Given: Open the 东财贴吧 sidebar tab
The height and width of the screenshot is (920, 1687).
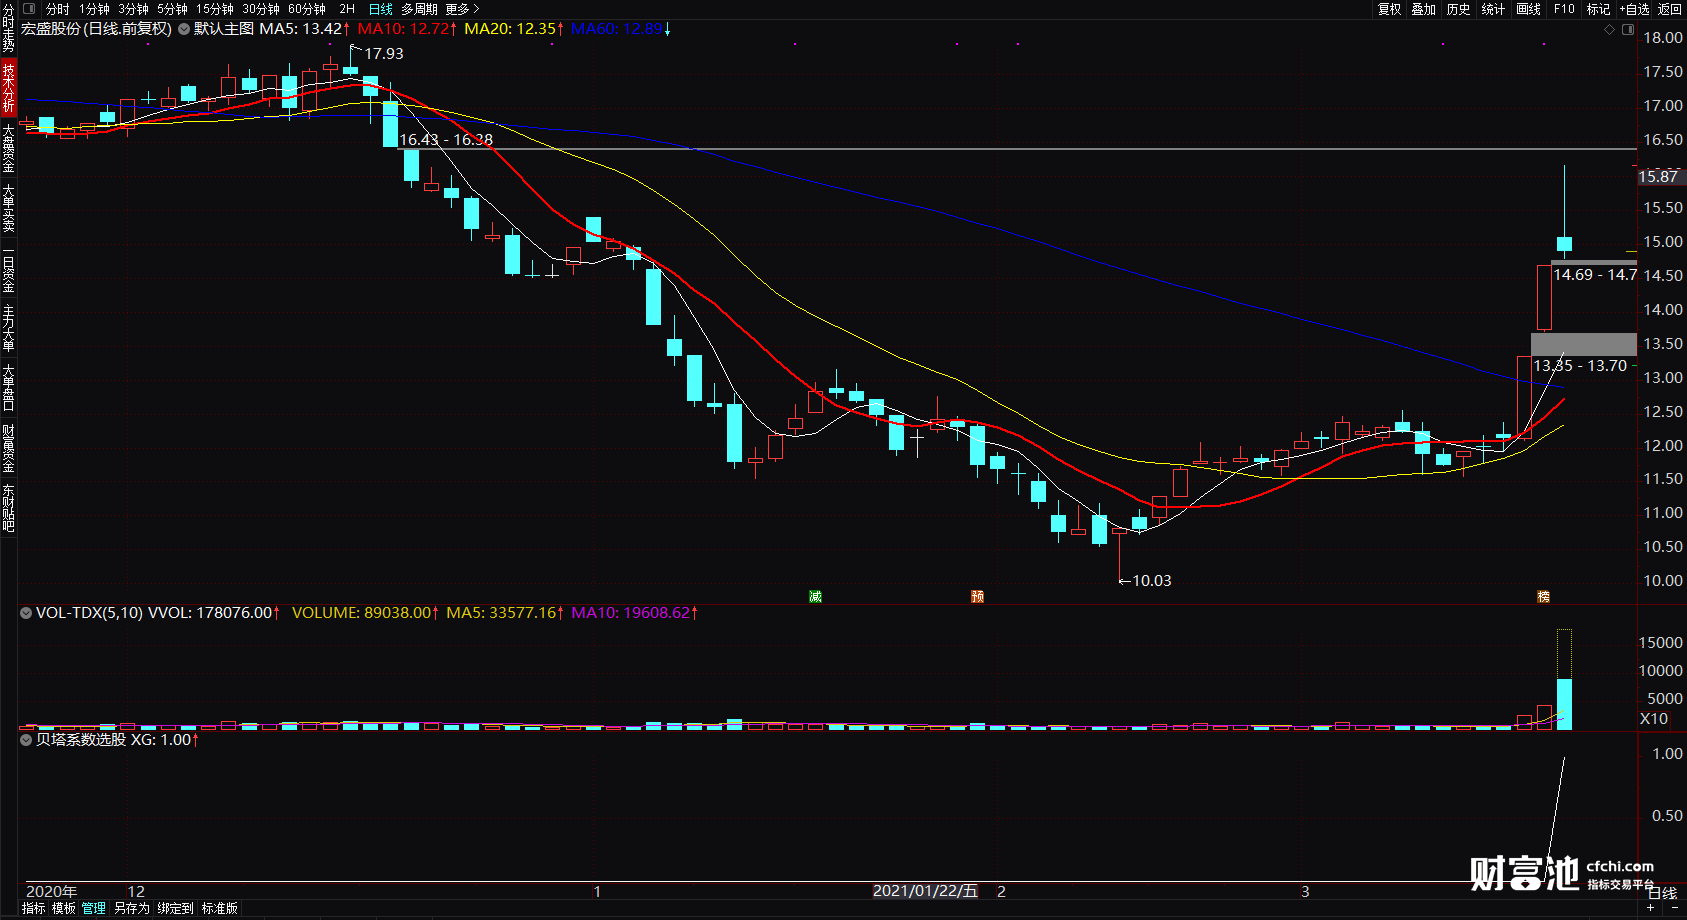Looking at the screenshot, I should pyautogui.click(x=8, y=508).
